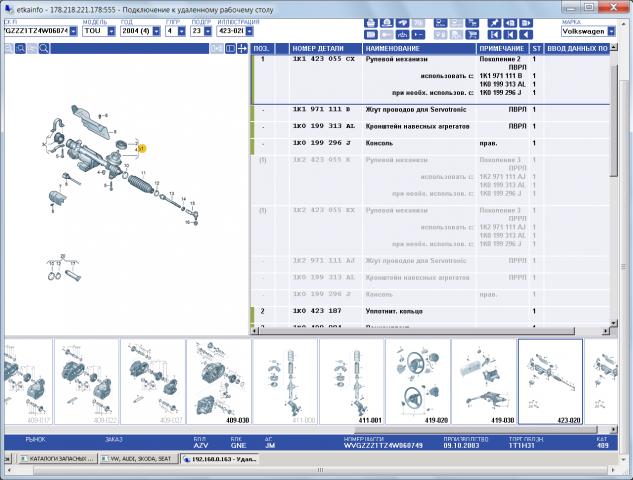Image resolution: width=633 pixels, height=480 pixels.
Task: Click the НОМЕР ДЕТАЛИ column header
Action: coord(326,49)
